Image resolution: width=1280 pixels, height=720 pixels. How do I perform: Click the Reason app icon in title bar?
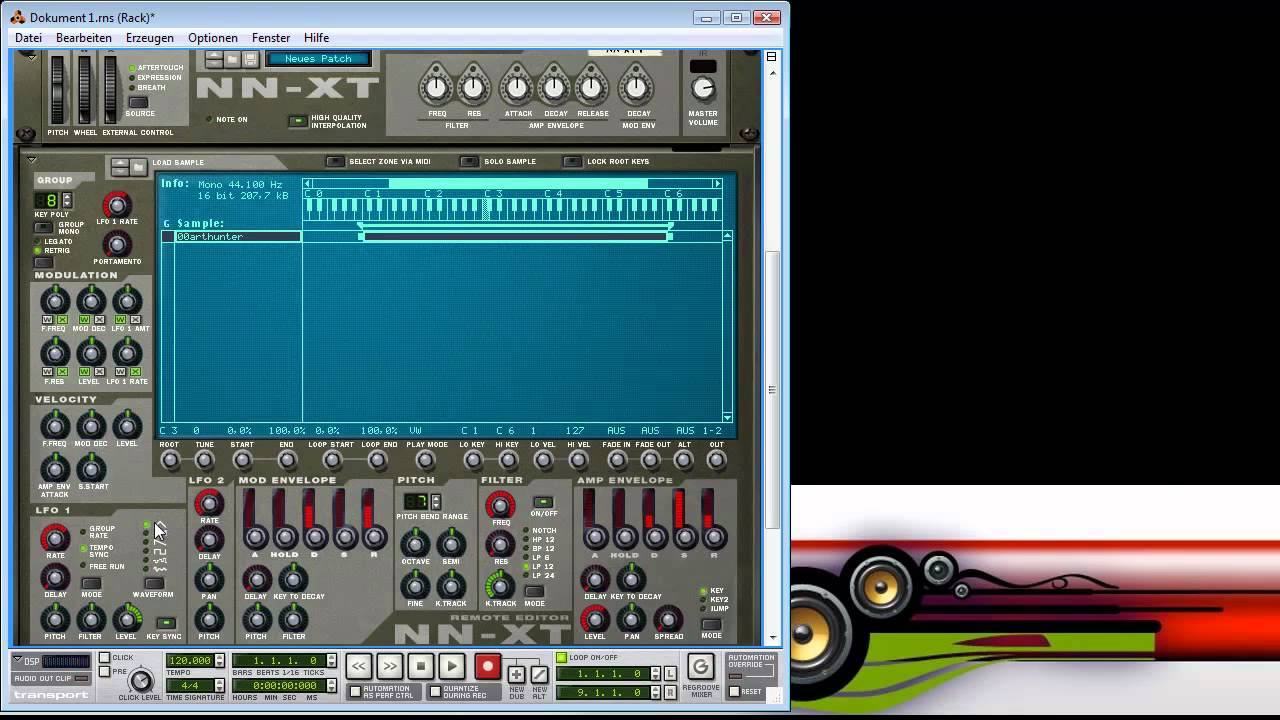tap(18, 17)
